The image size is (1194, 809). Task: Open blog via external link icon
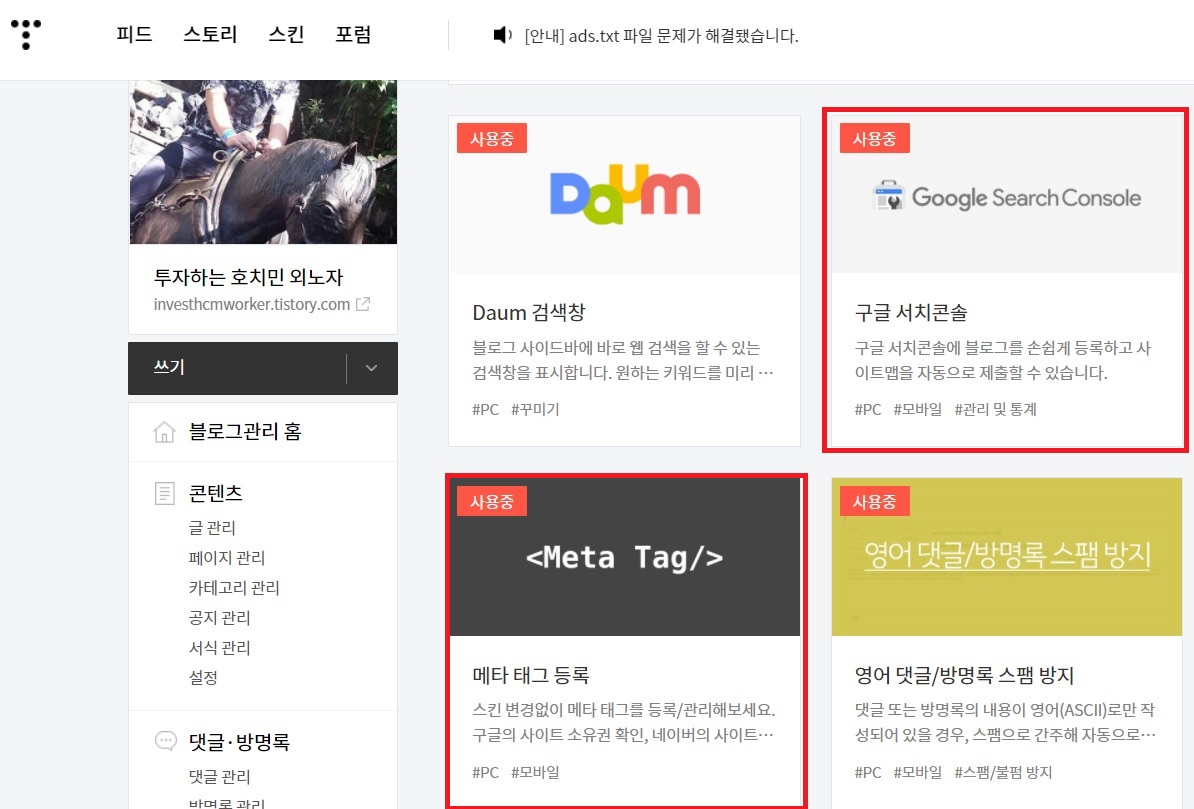(363, 304)
